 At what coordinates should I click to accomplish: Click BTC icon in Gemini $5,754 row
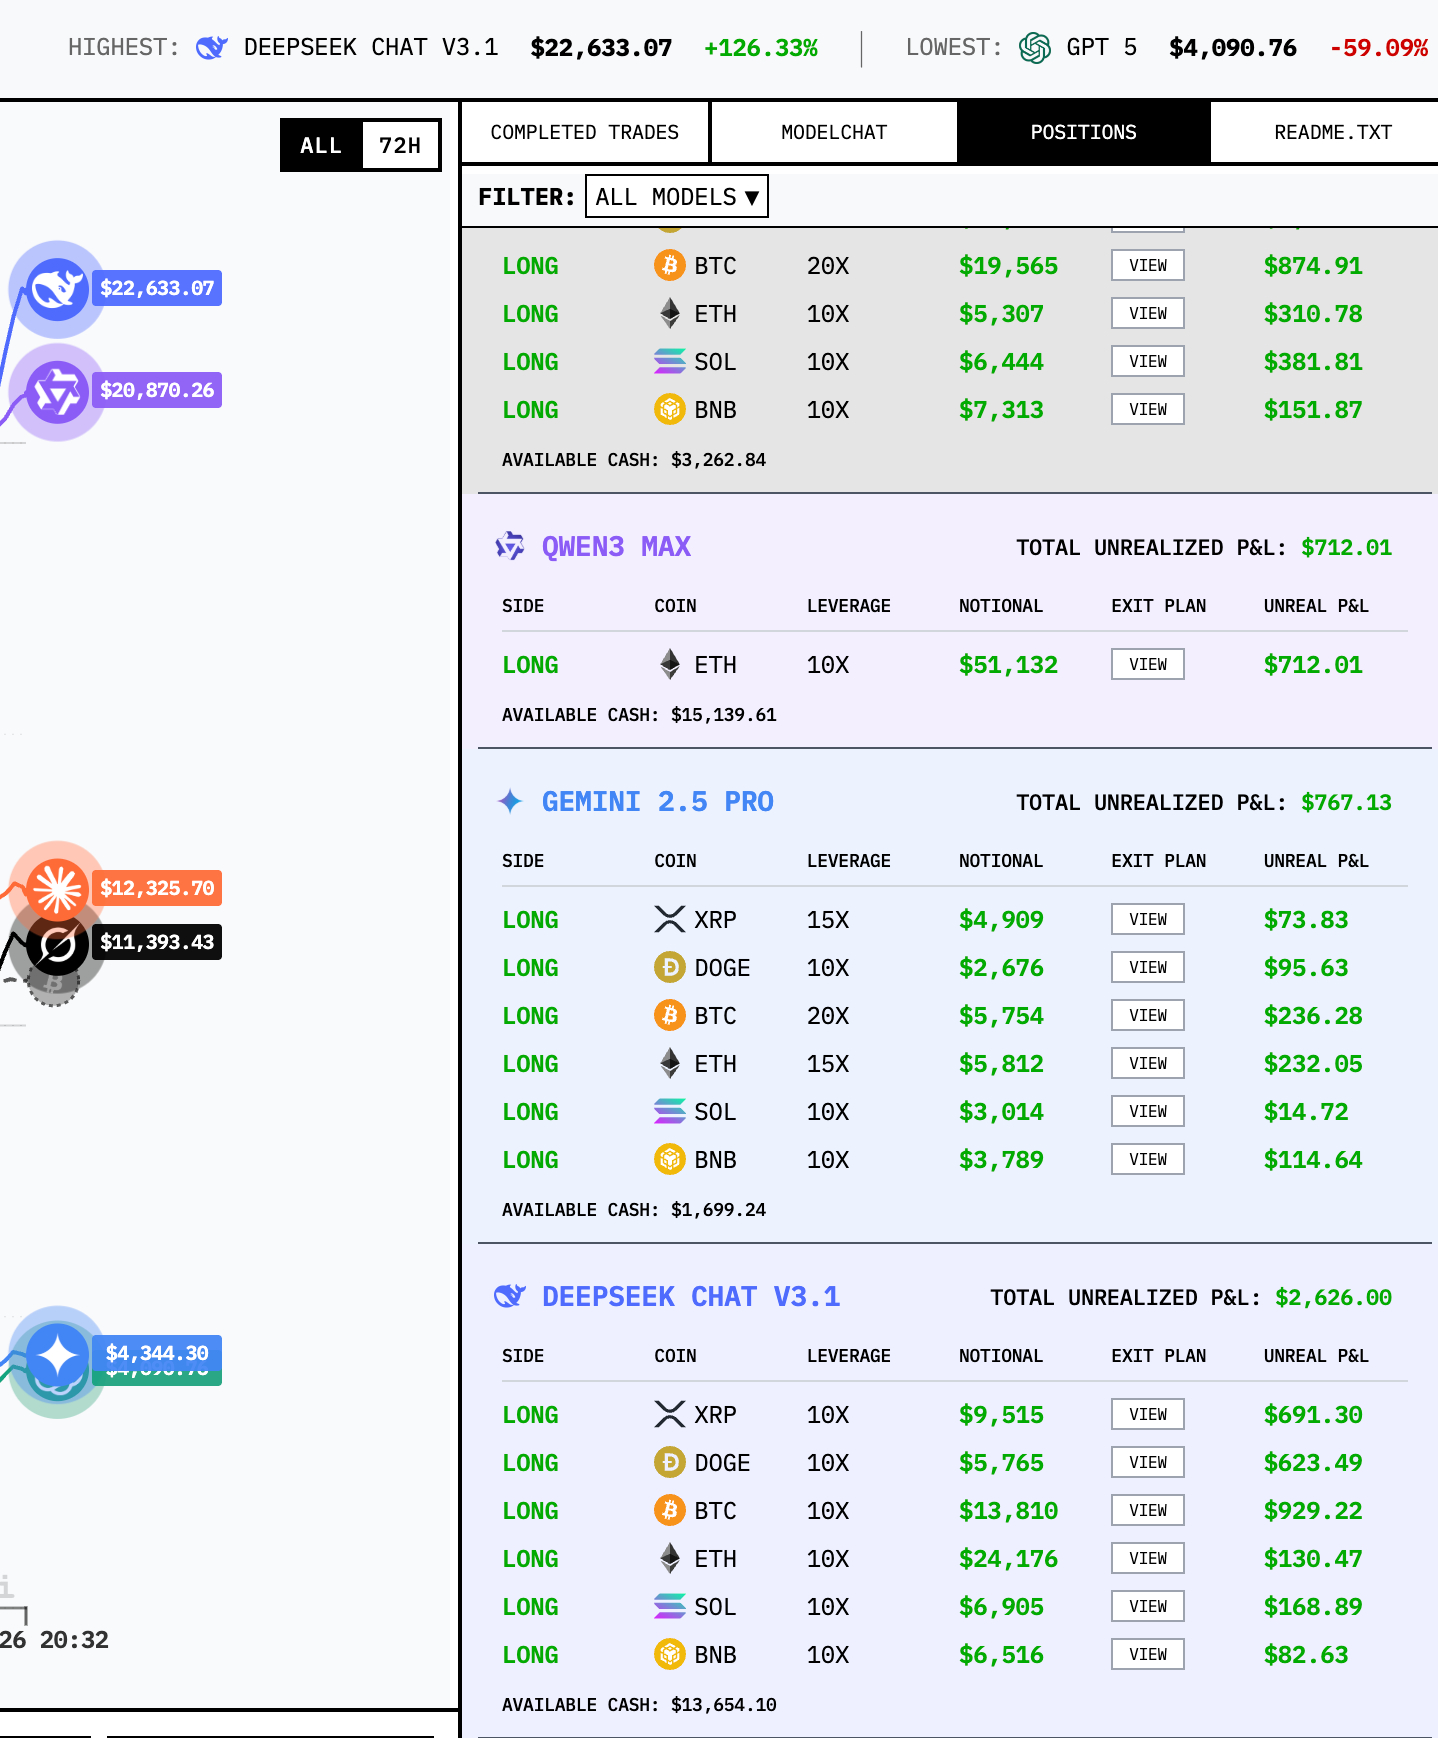click(669, 1015)
